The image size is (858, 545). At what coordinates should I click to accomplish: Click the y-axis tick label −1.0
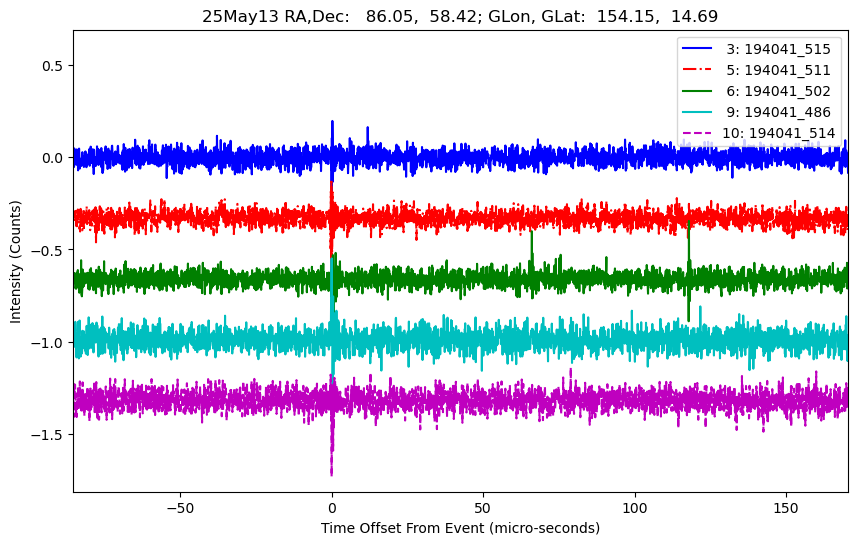point(48,343)
